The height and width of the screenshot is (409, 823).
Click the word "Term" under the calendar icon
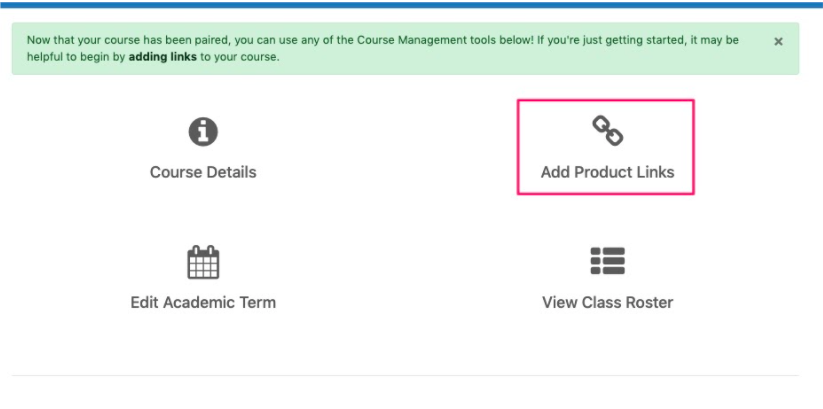[257, 302]
